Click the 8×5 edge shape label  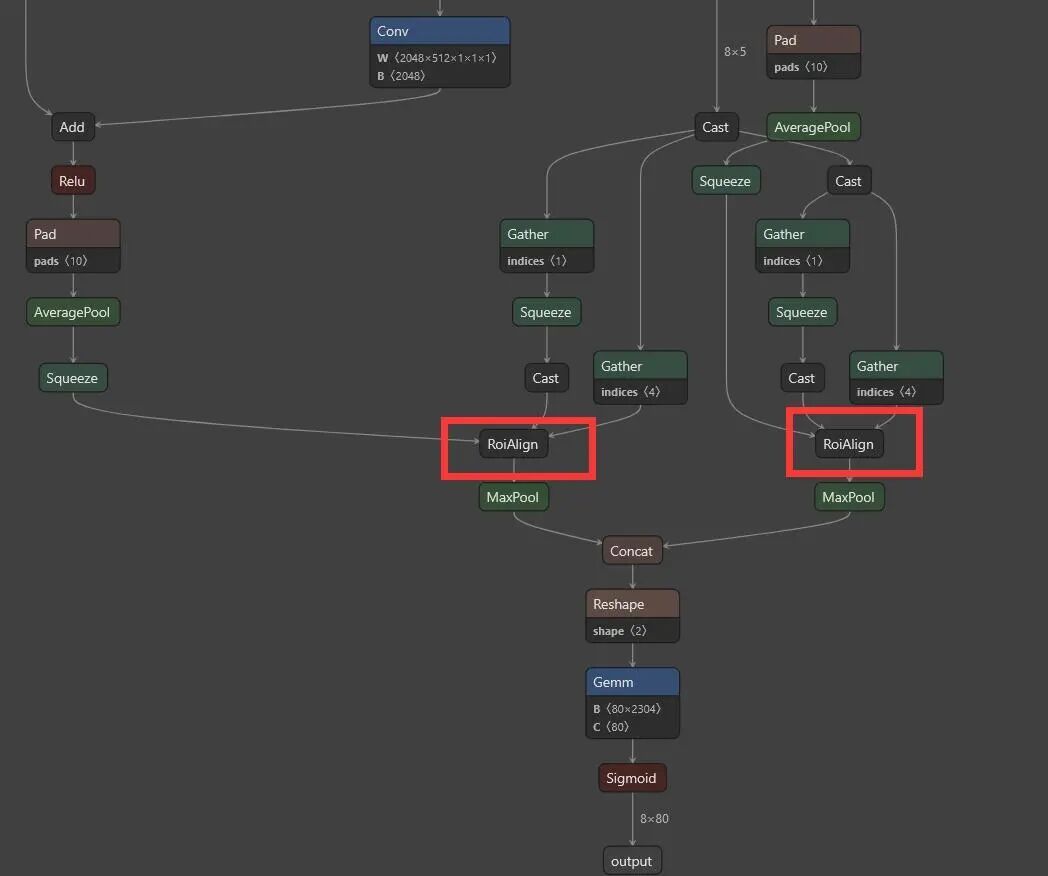735,51
